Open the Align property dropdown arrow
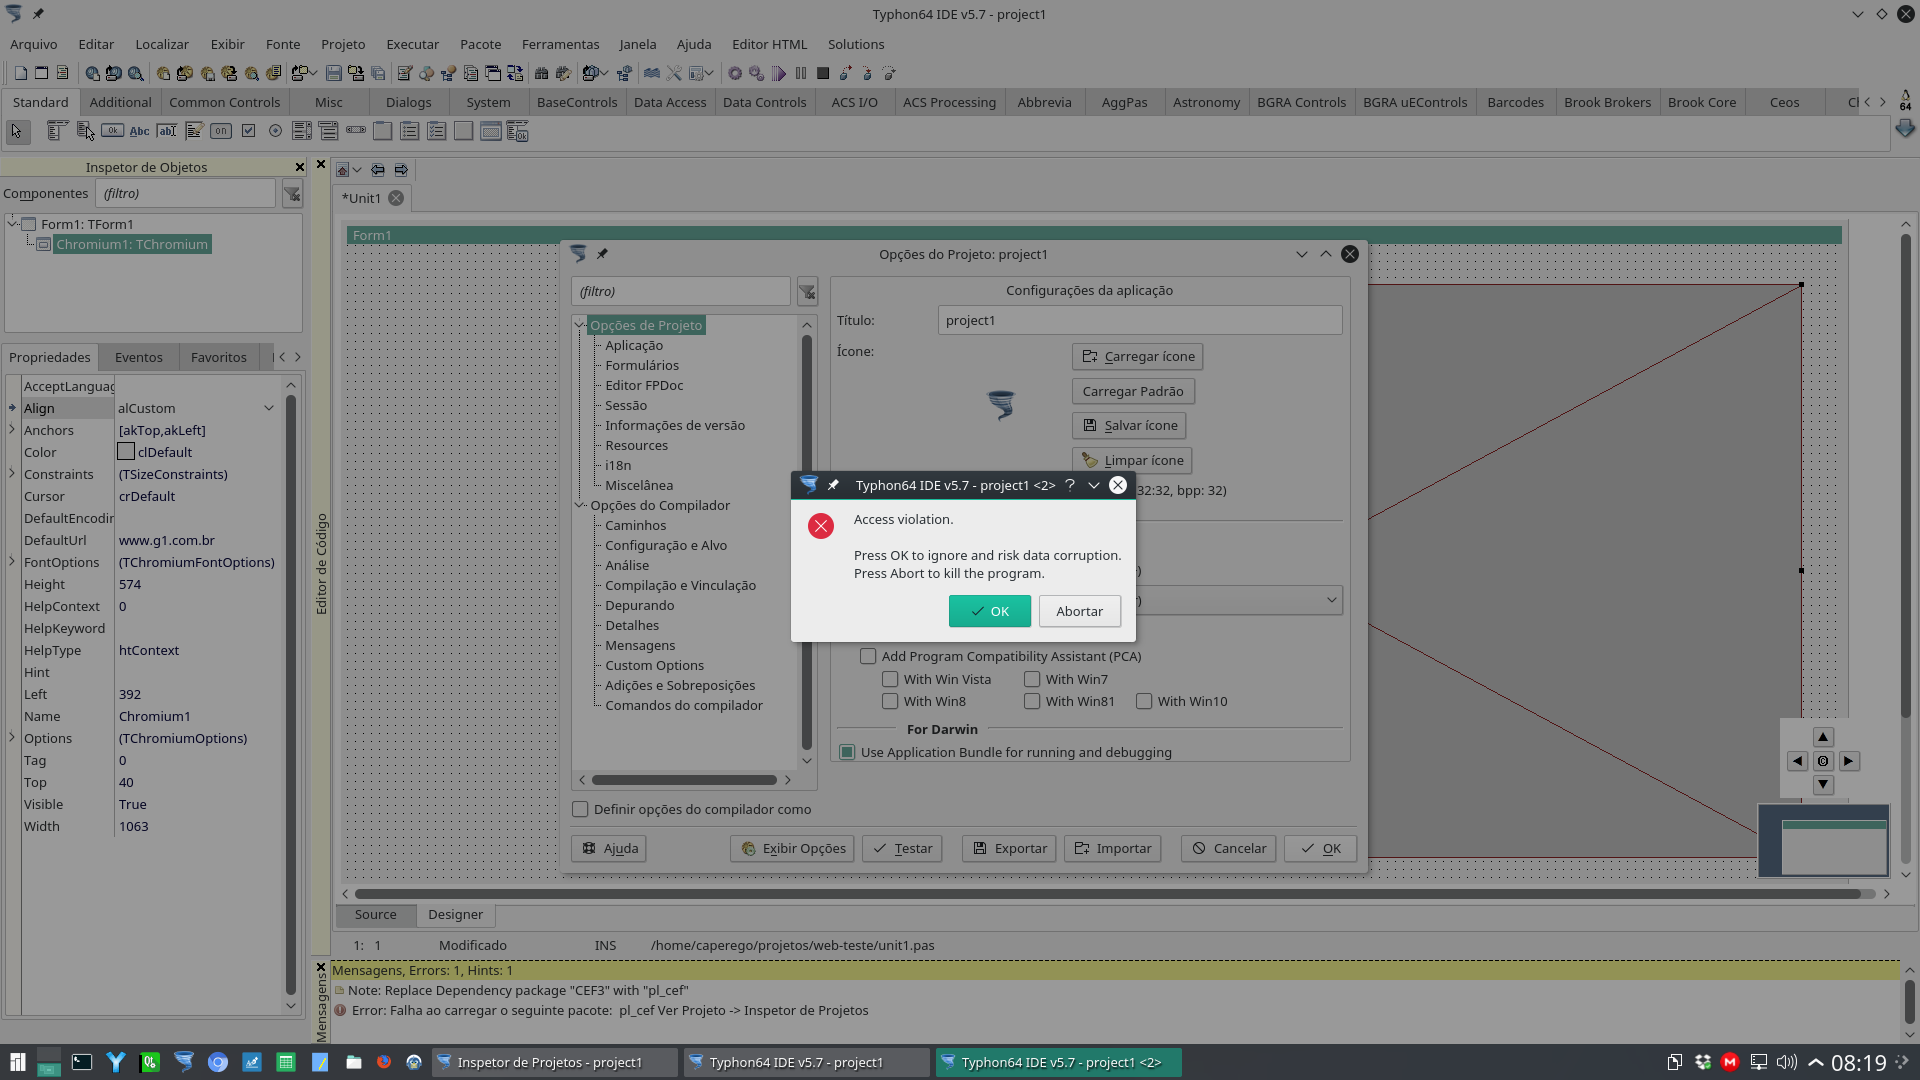The height and width of the screenshot is (1080, 1920). click(268, 408)
